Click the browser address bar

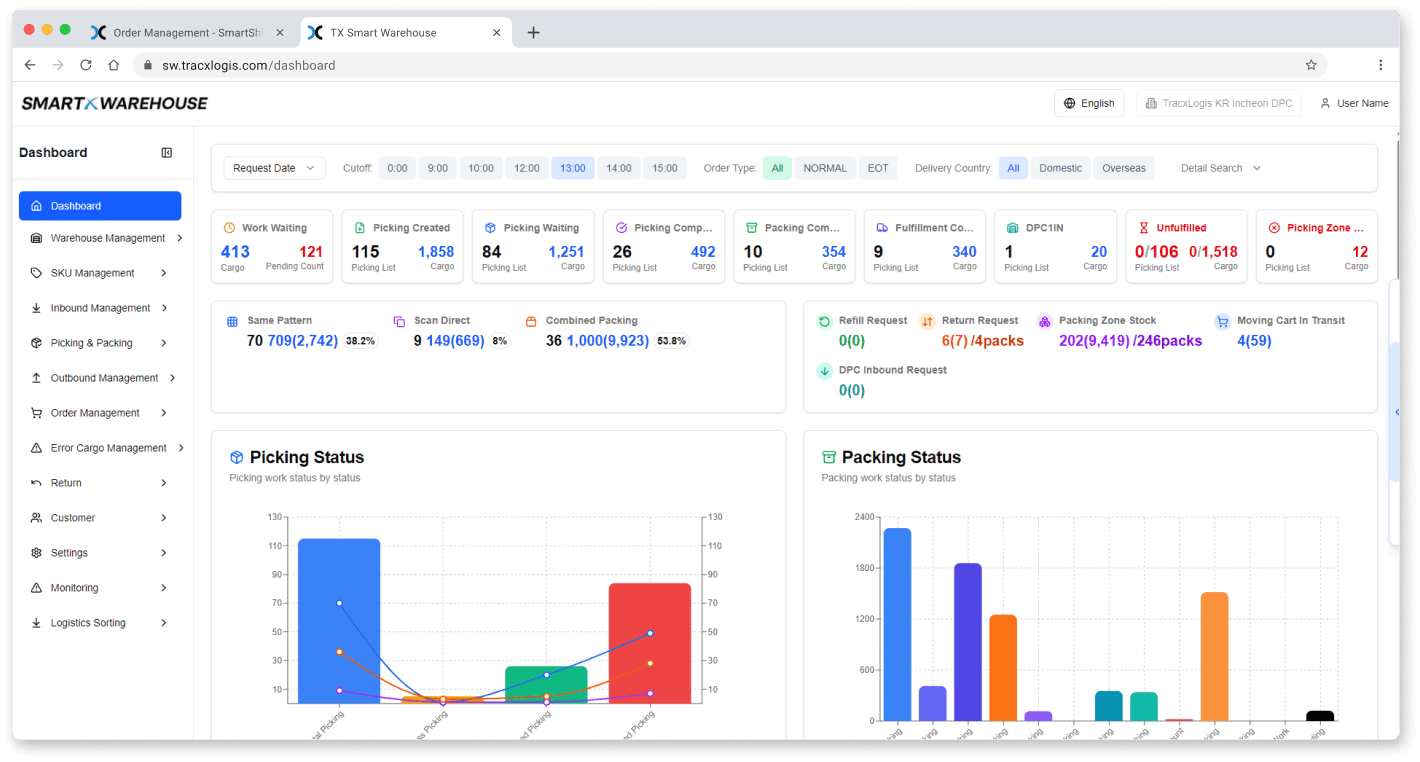click(x=250, y=64)
